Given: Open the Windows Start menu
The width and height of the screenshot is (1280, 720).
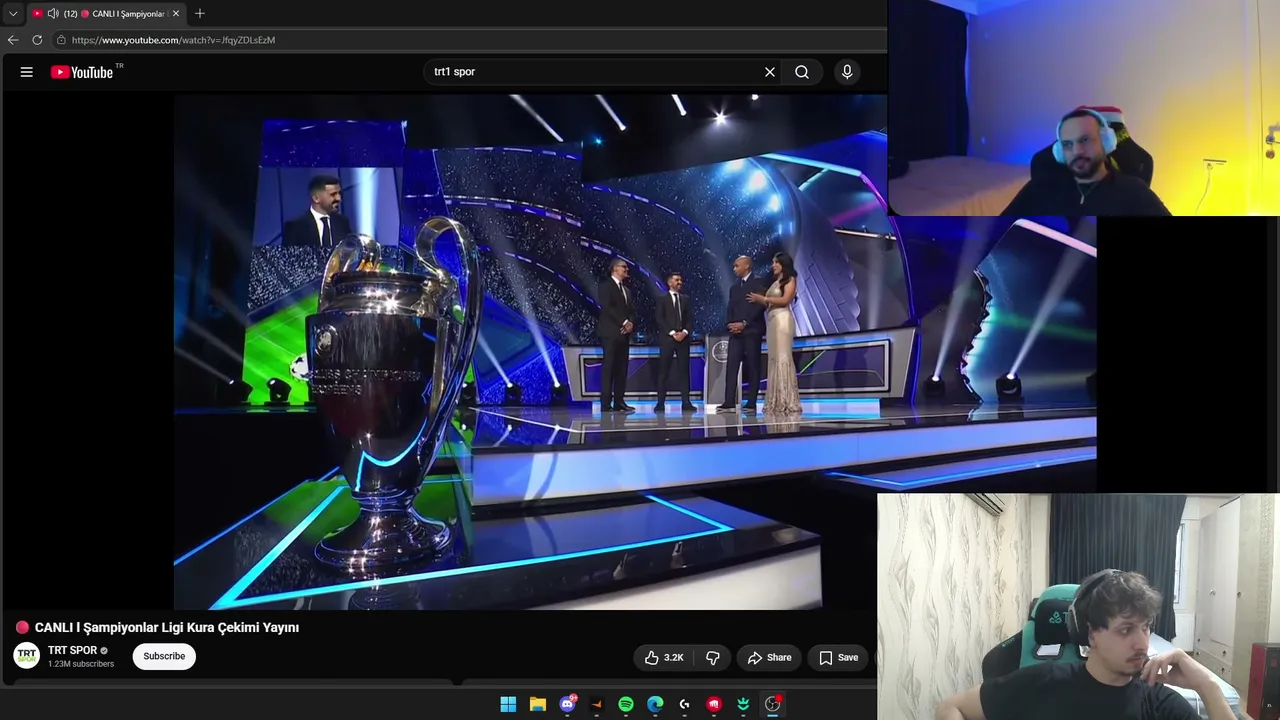Looking at the screenshot, I should (x=508, y=704).
